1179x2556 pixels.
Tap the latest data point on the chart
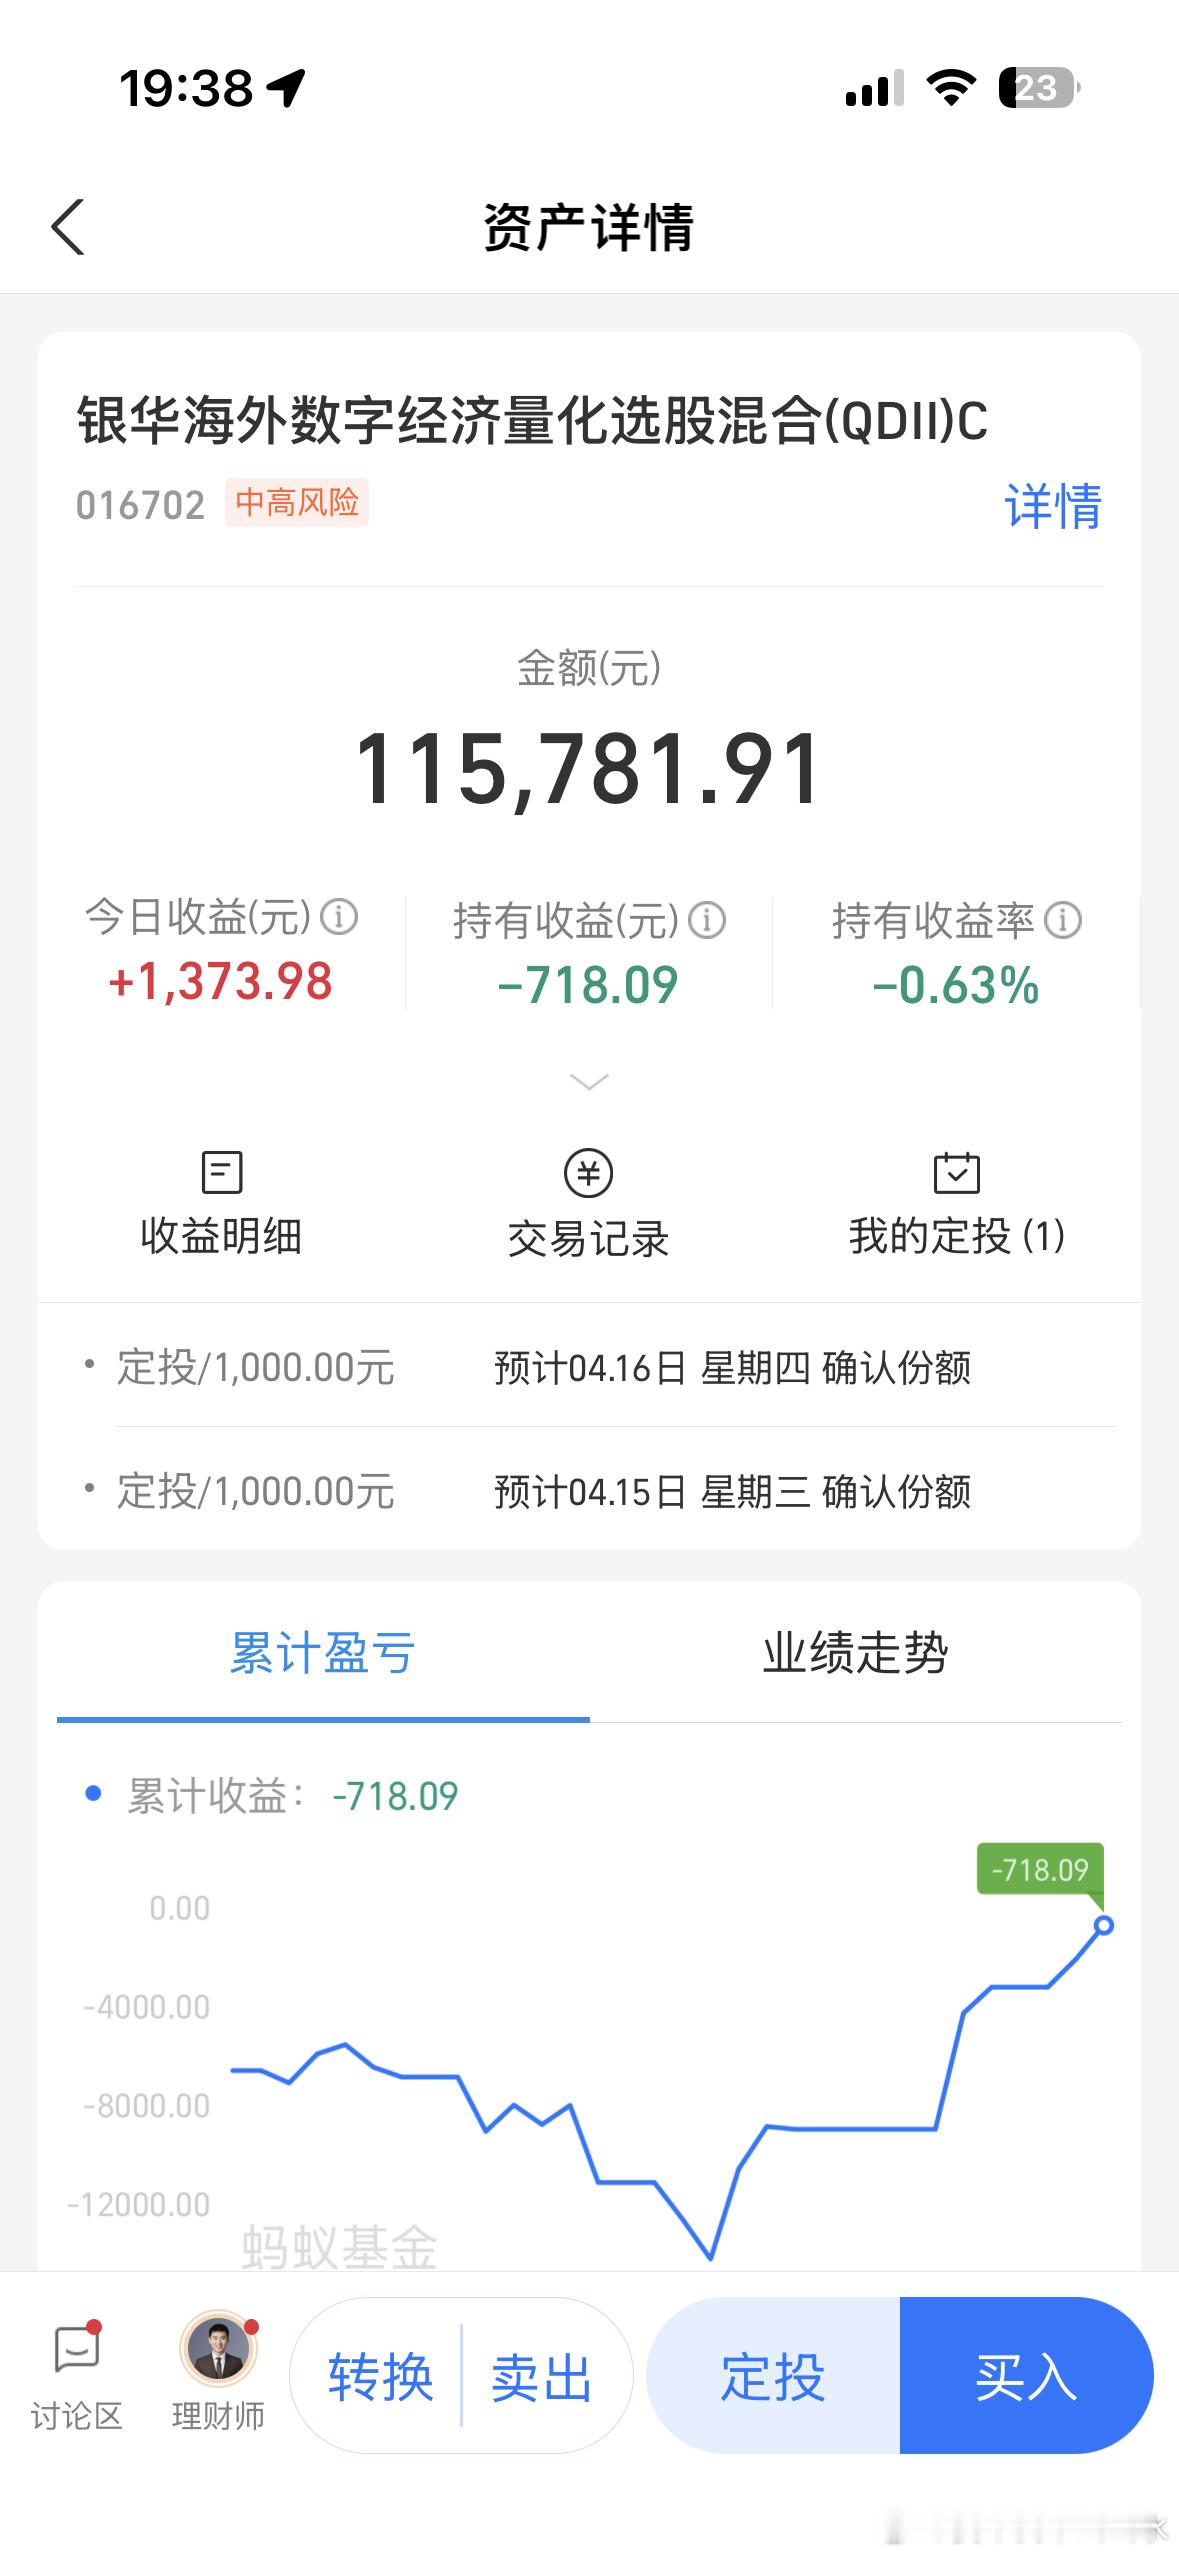click(1104, 1925)
